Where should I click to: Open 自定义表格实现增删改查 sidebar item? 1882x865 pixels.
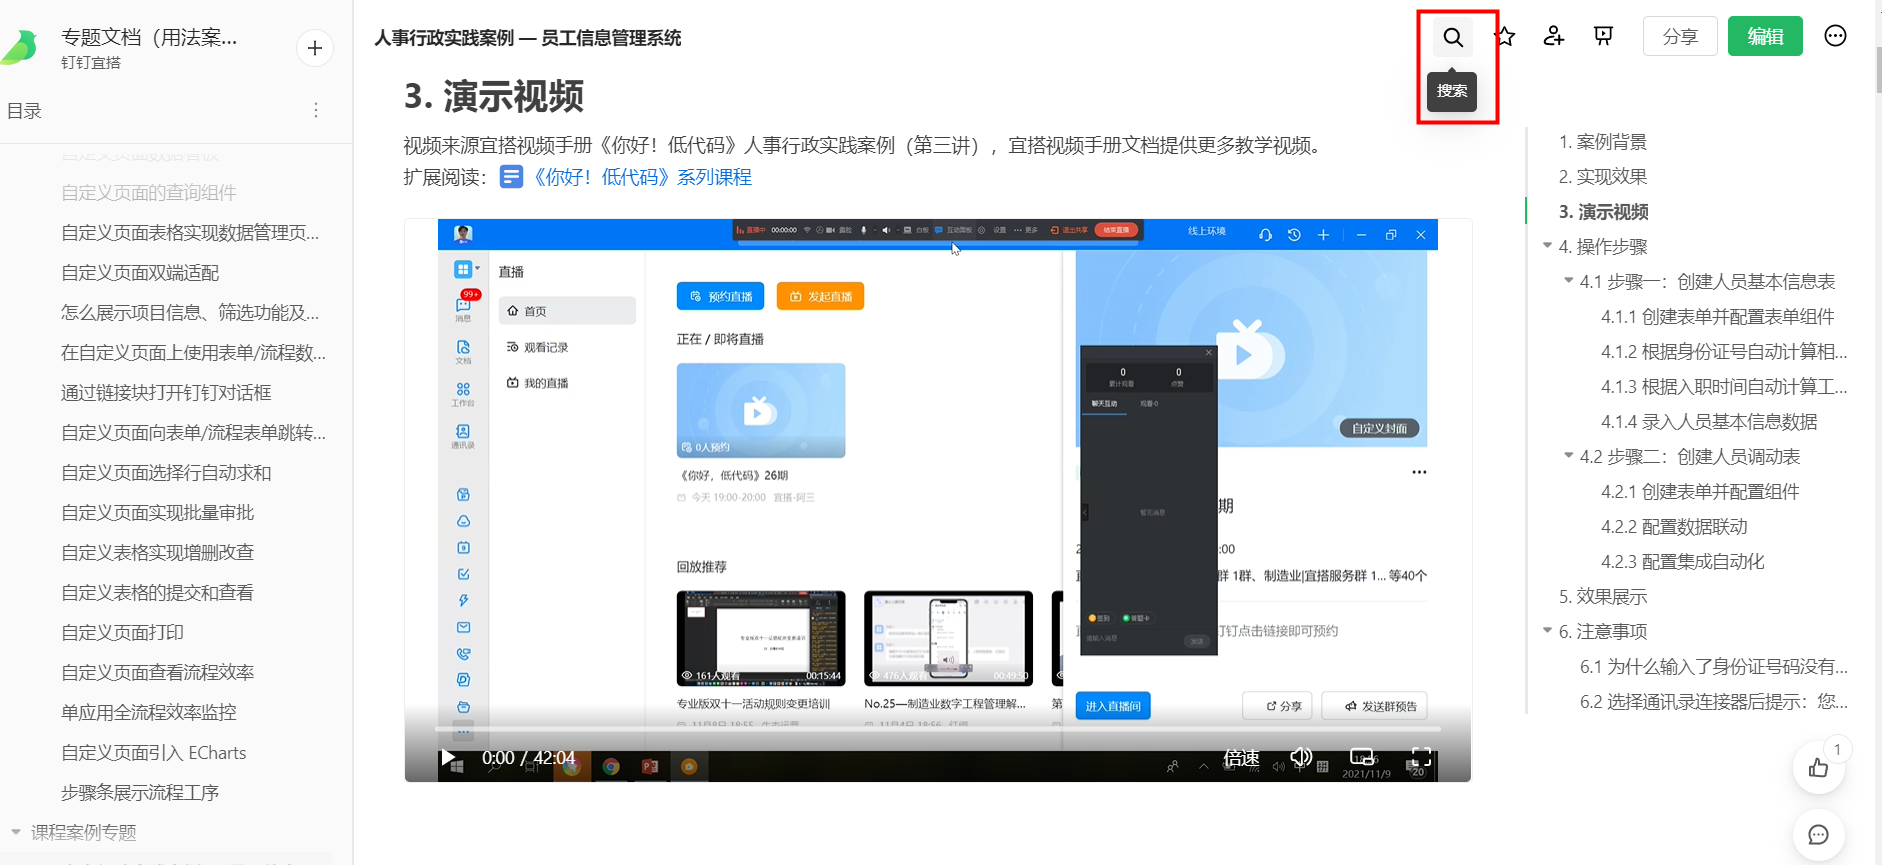pos(157,553)
